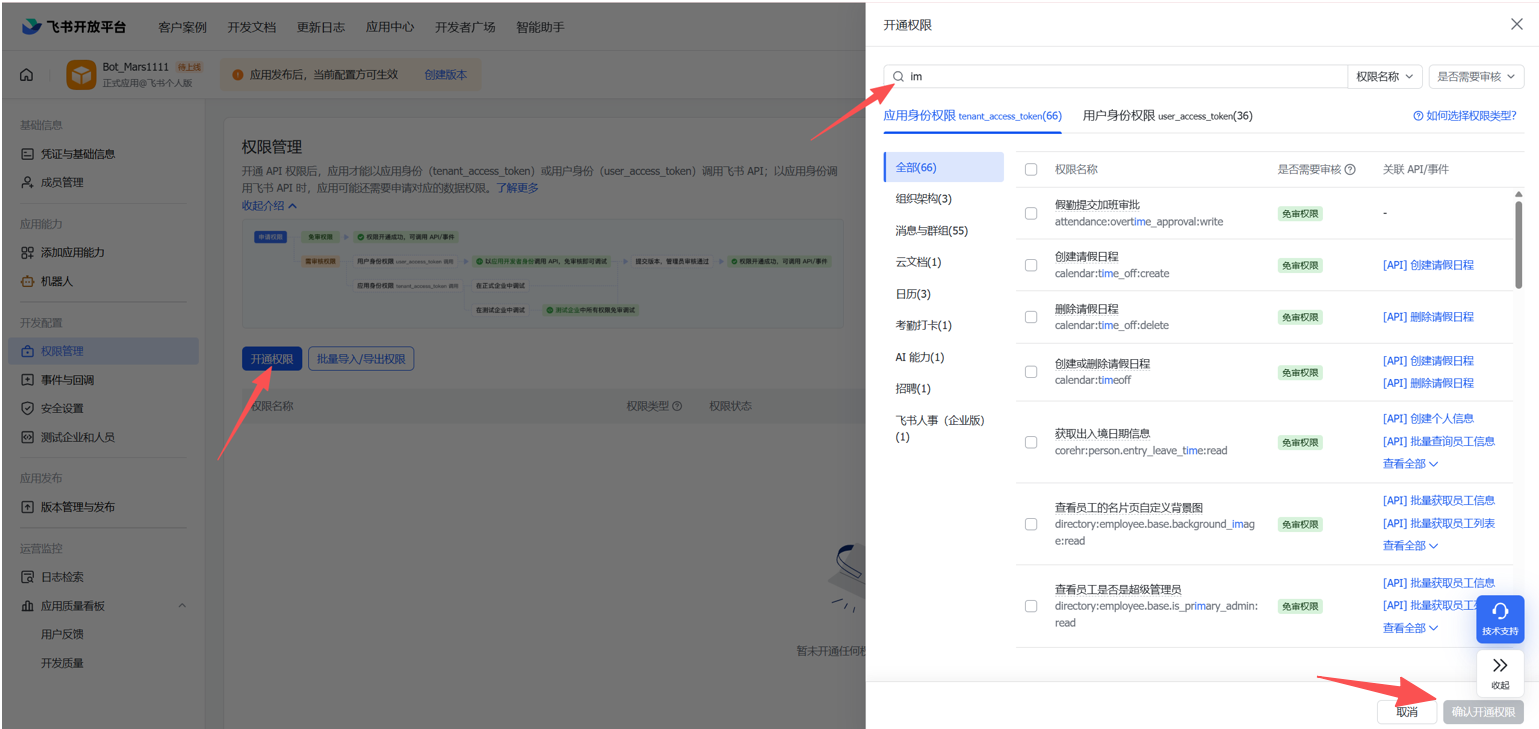The height and width of the screenshot is (729, 1539).
Task: Click the 收起 double-arrow collapse button
Action: click(1500, 673)
